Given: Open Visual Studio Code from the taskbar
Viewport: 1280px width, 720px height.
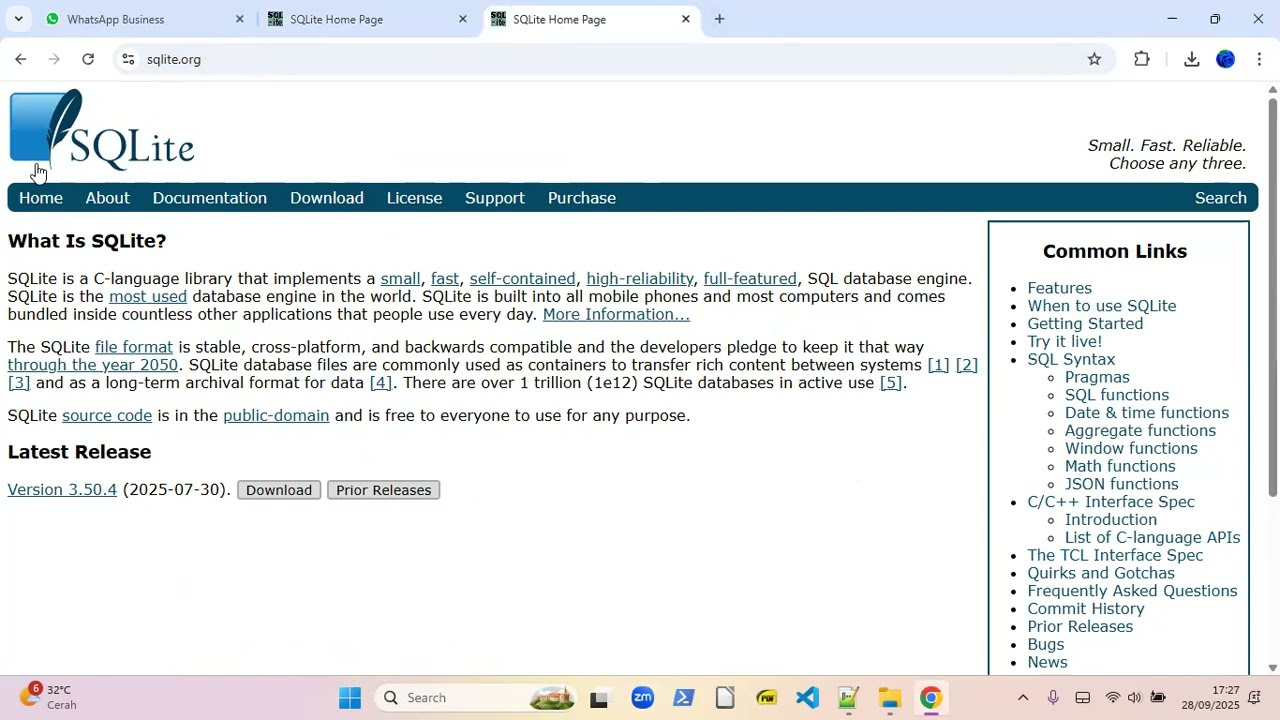Looking at the screenshot, I should click(807, 698).
